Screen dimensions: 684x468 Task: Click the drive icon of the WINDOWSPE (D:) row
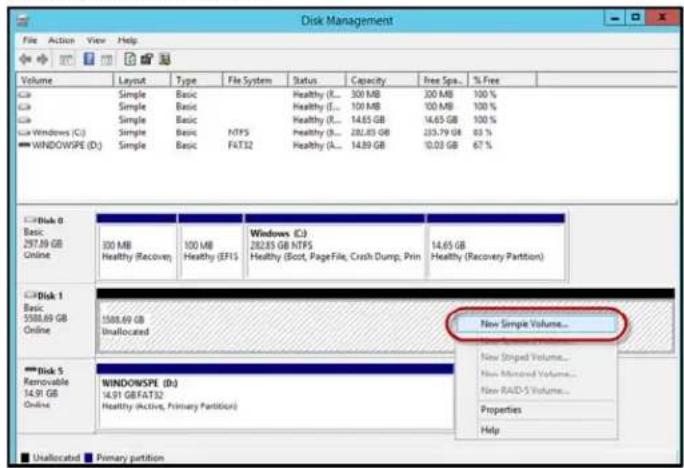coord(24,145)
